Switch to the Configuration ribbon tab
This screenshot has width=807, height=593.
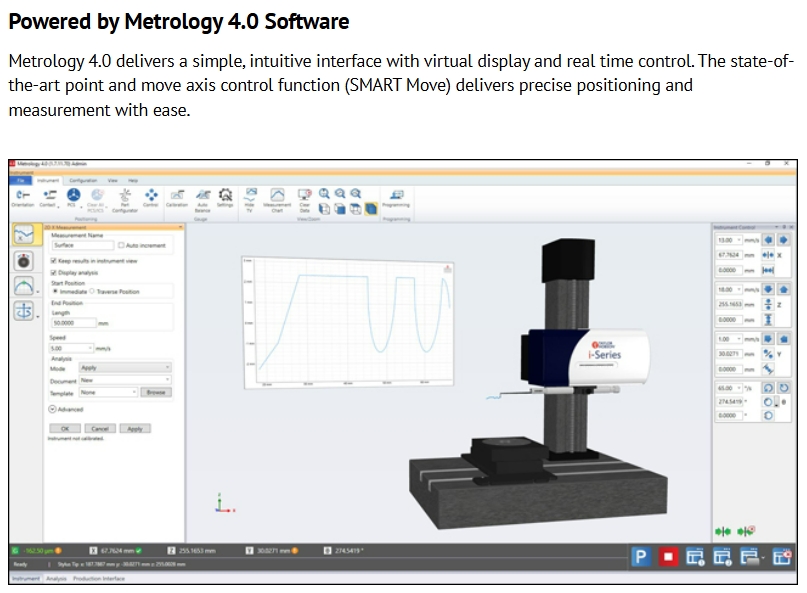83,181
